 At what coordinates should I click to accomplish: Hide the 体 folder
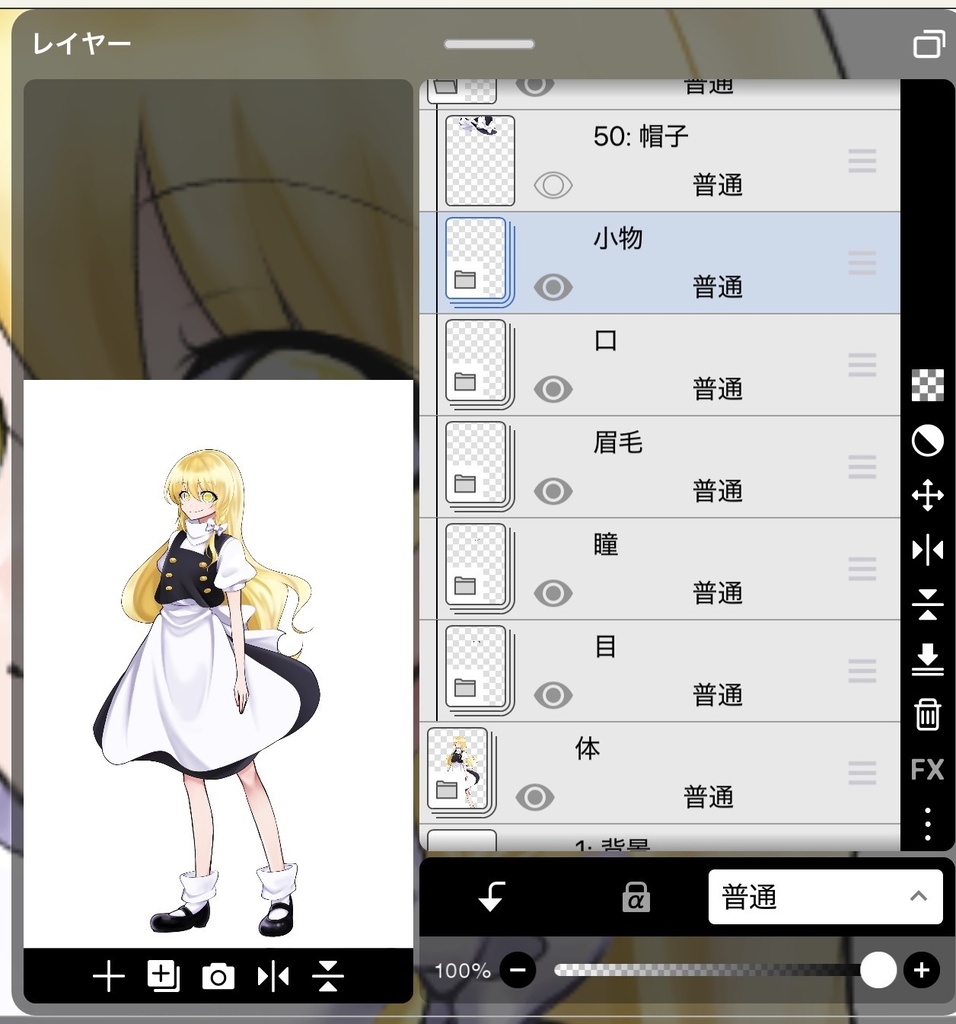(x=535, y=797)
